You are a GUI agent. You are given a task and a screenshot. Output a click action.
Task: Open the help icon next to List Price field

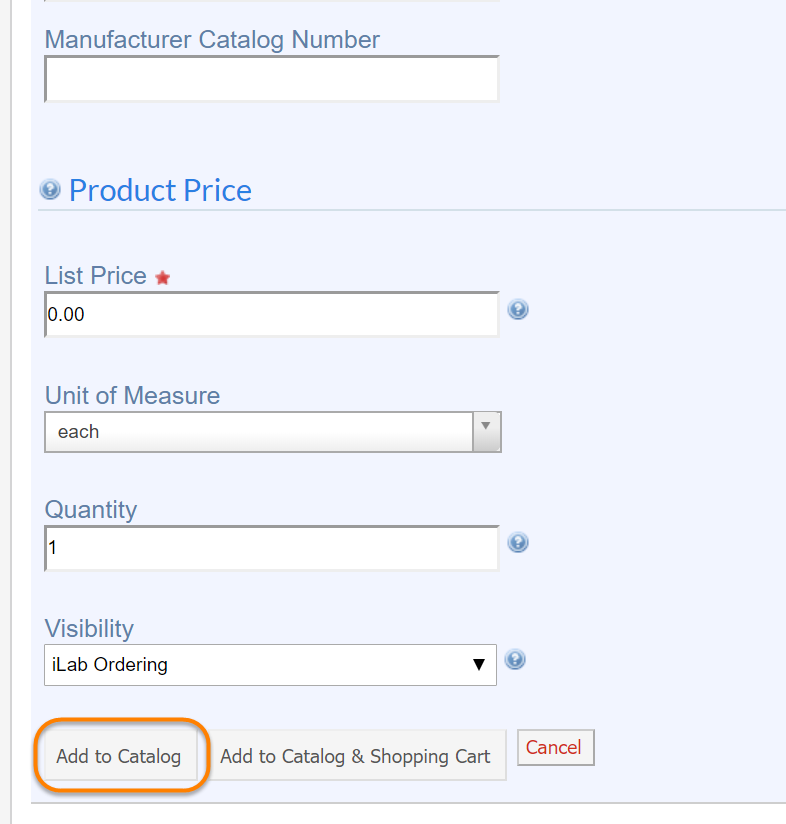[x=518, y=310]
